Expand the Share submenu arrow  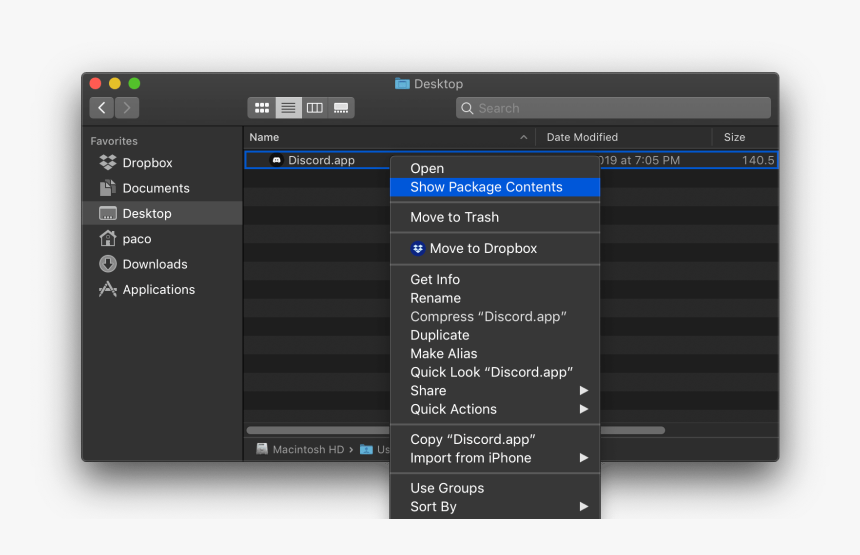pyautogui.click(x=584, y=390)
